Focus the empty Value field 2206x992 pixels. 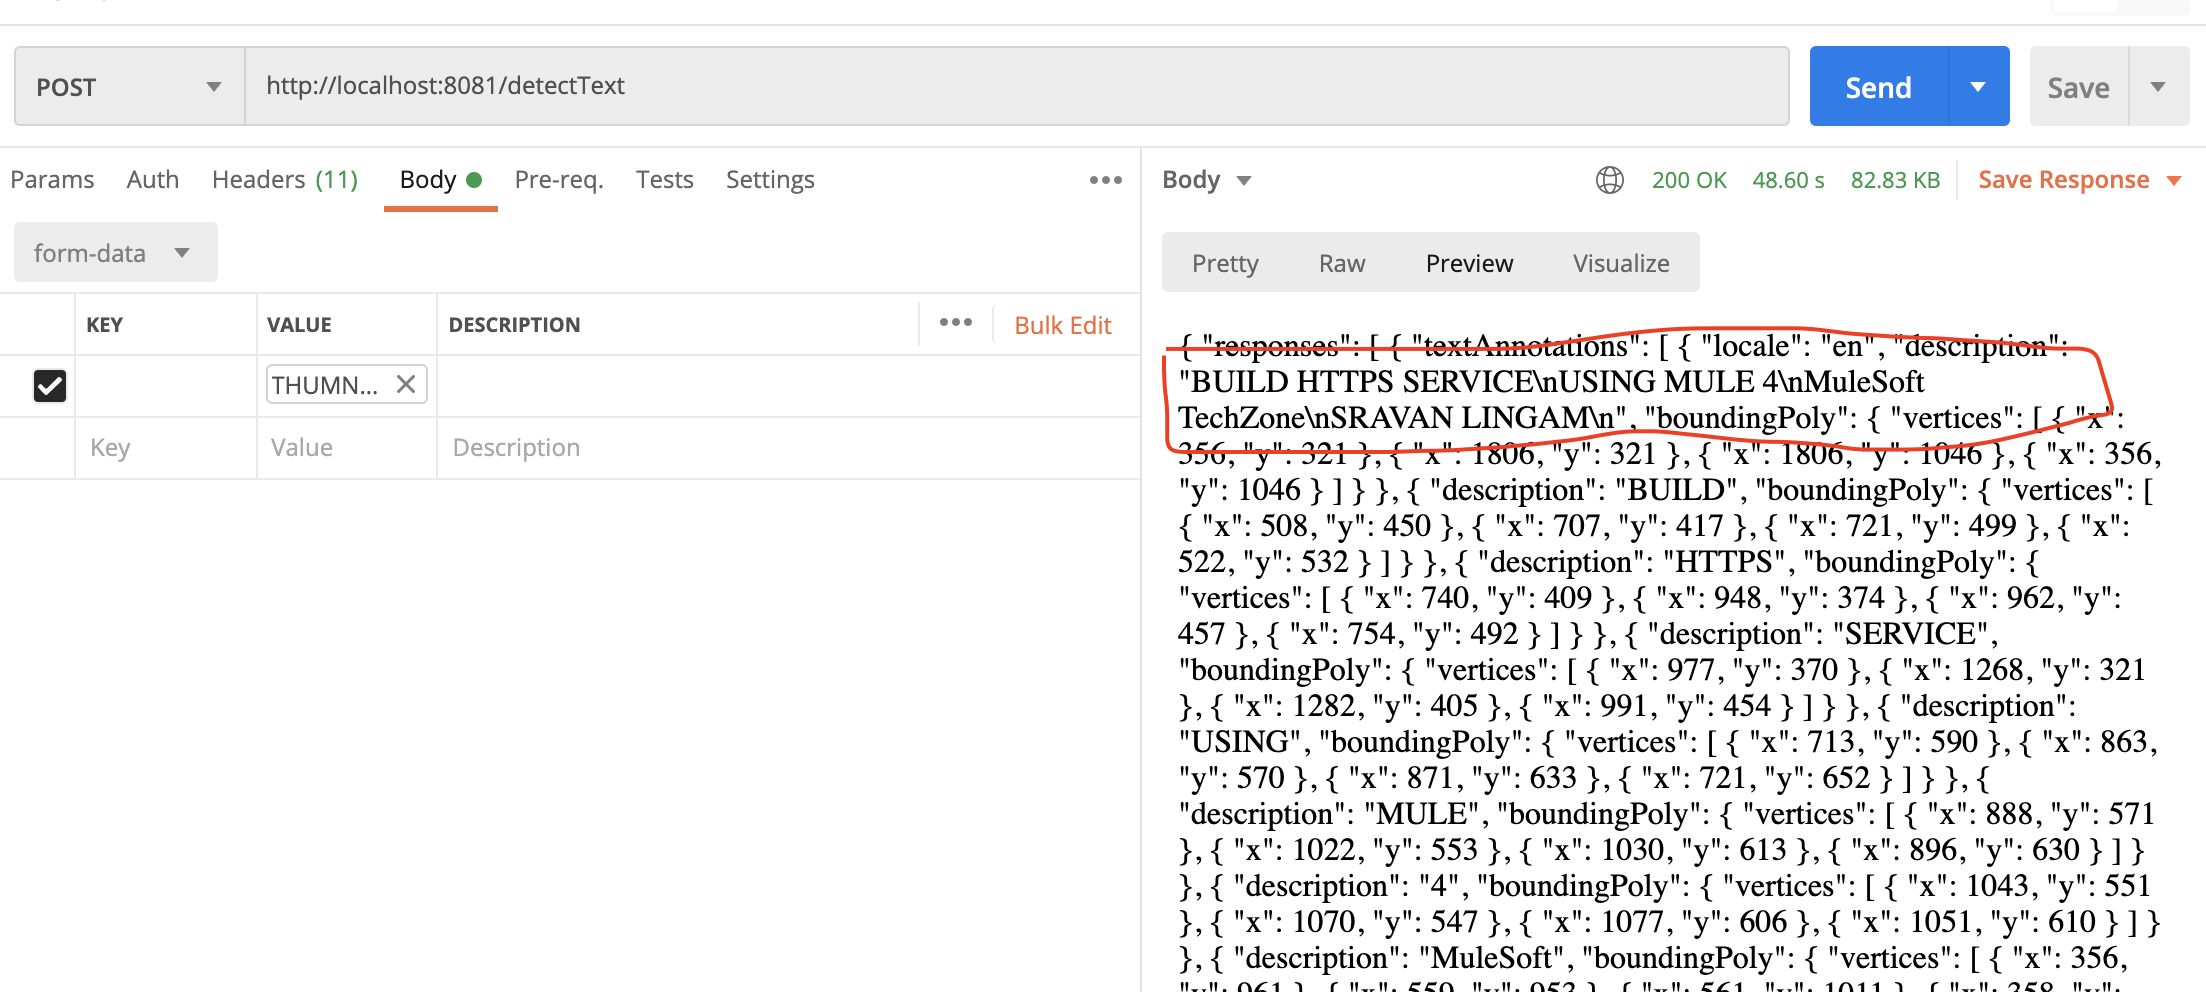pyautogui.click(x=346, y=448)
